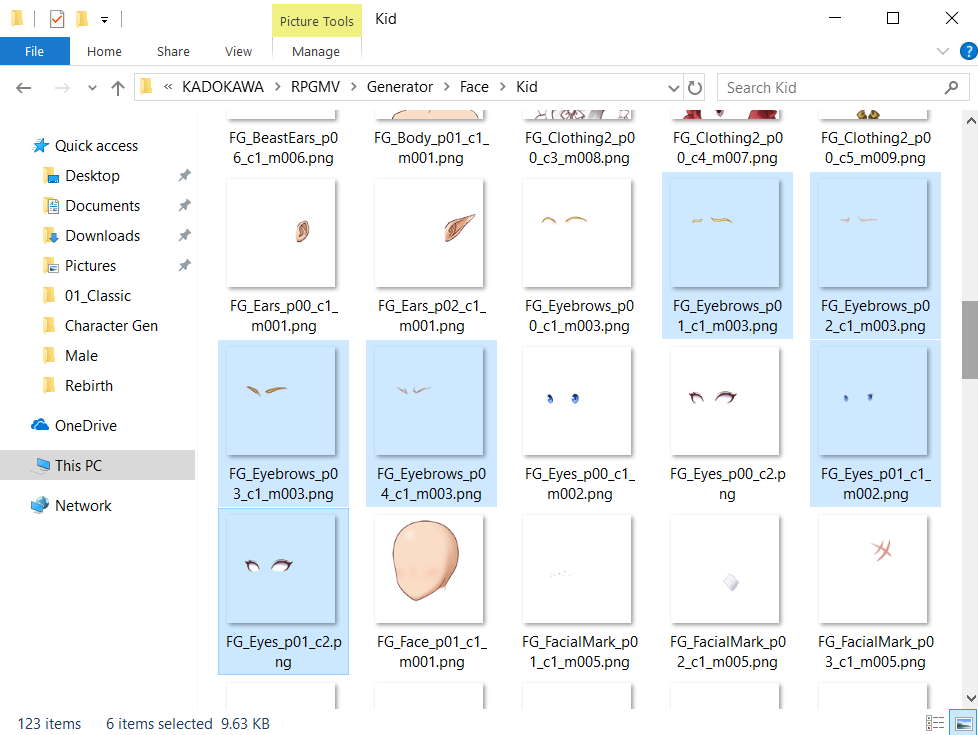Open the Manage Picture Tools tab
The image size is (978, 735).
[x=316, y=51]
